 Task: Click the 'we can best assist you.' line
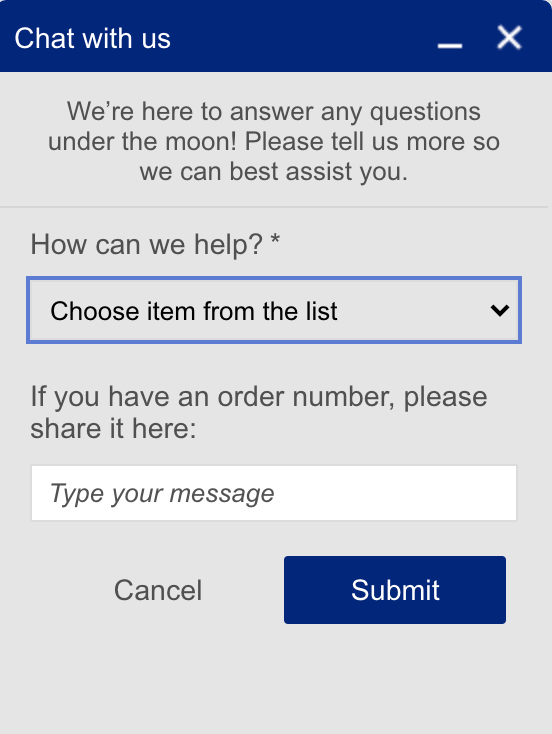click(274, 172)
